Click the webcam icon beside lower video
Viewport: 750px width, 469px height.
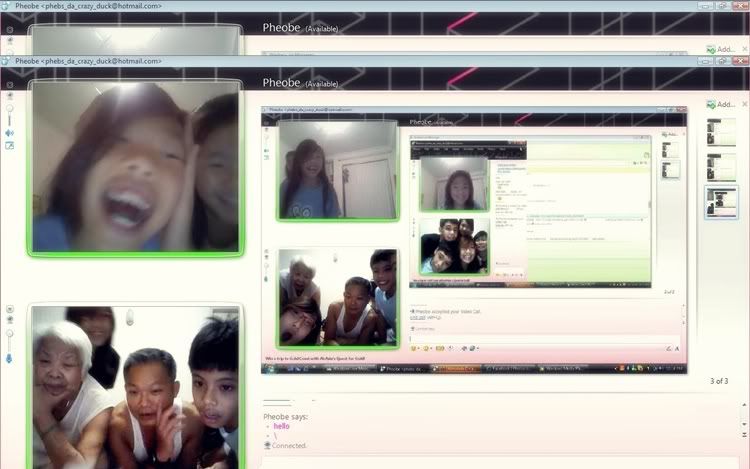click(x=10, y=319)
